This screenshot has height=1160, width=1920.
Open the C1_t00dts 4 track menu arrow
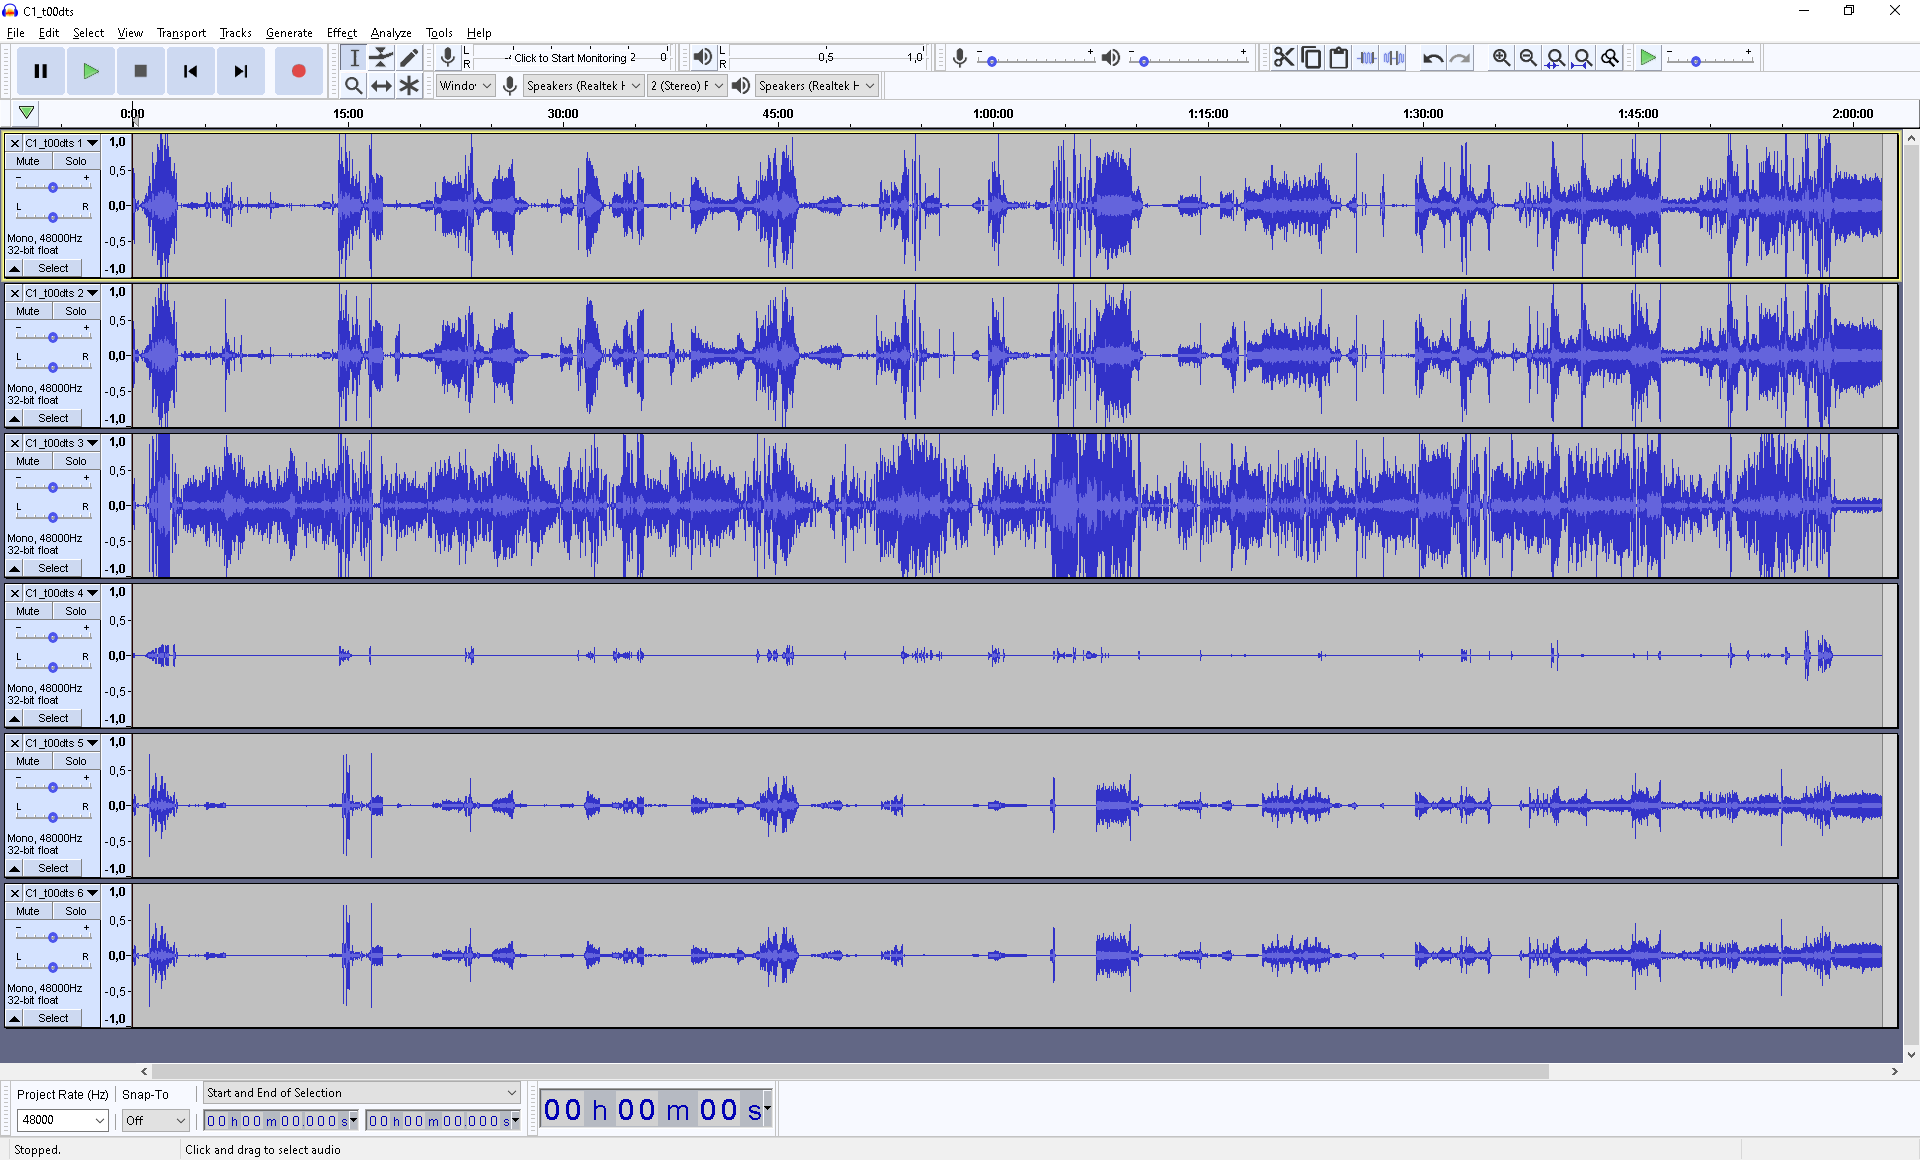[92, 593]
